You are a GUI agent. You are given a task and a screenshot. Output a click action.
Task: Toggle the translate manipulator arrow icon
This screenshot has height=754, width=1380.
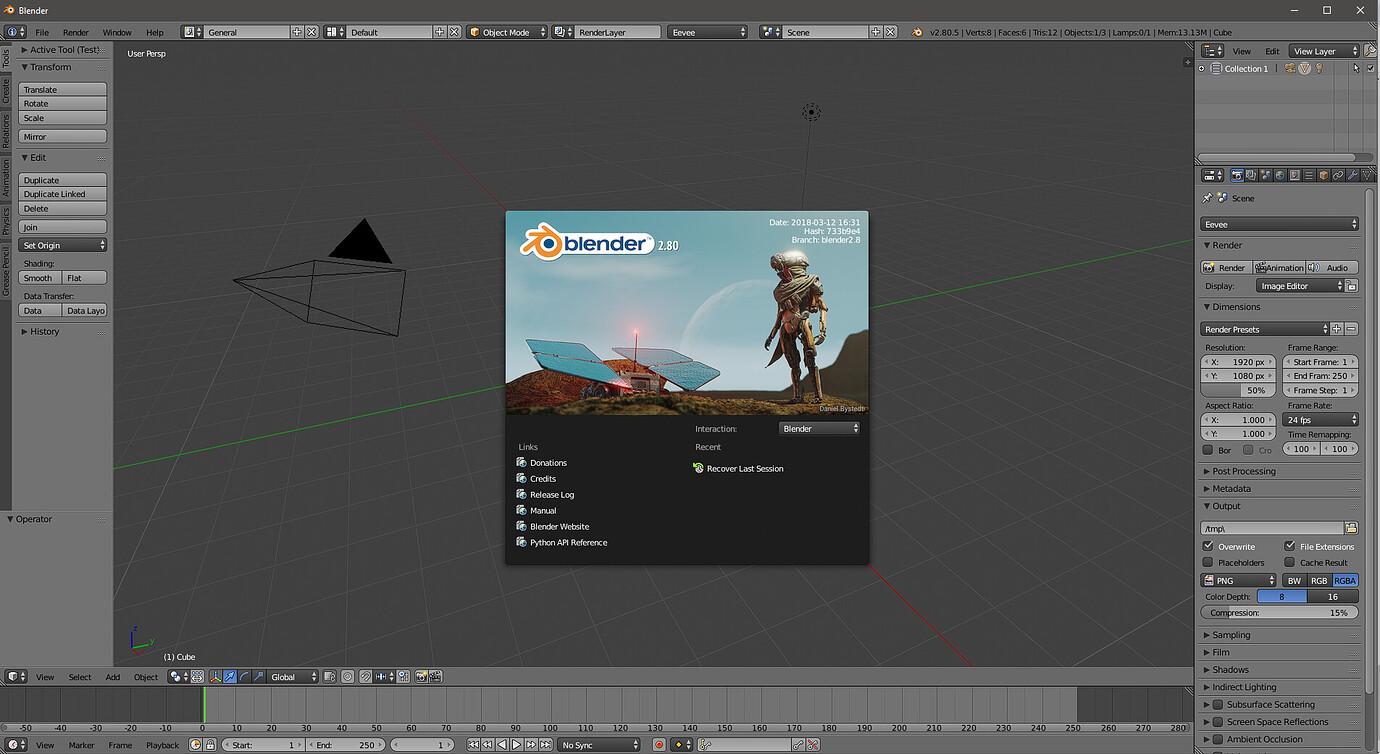230,677
